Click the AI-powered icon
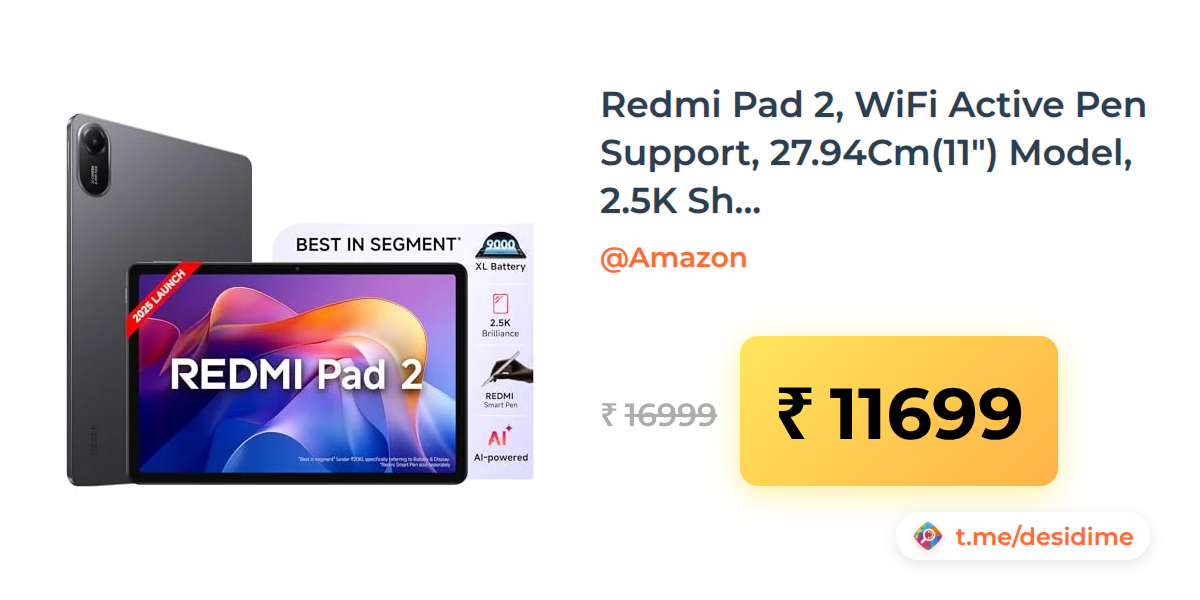Viewport: 1200px width, 600px height. click(x=501, y=444)
